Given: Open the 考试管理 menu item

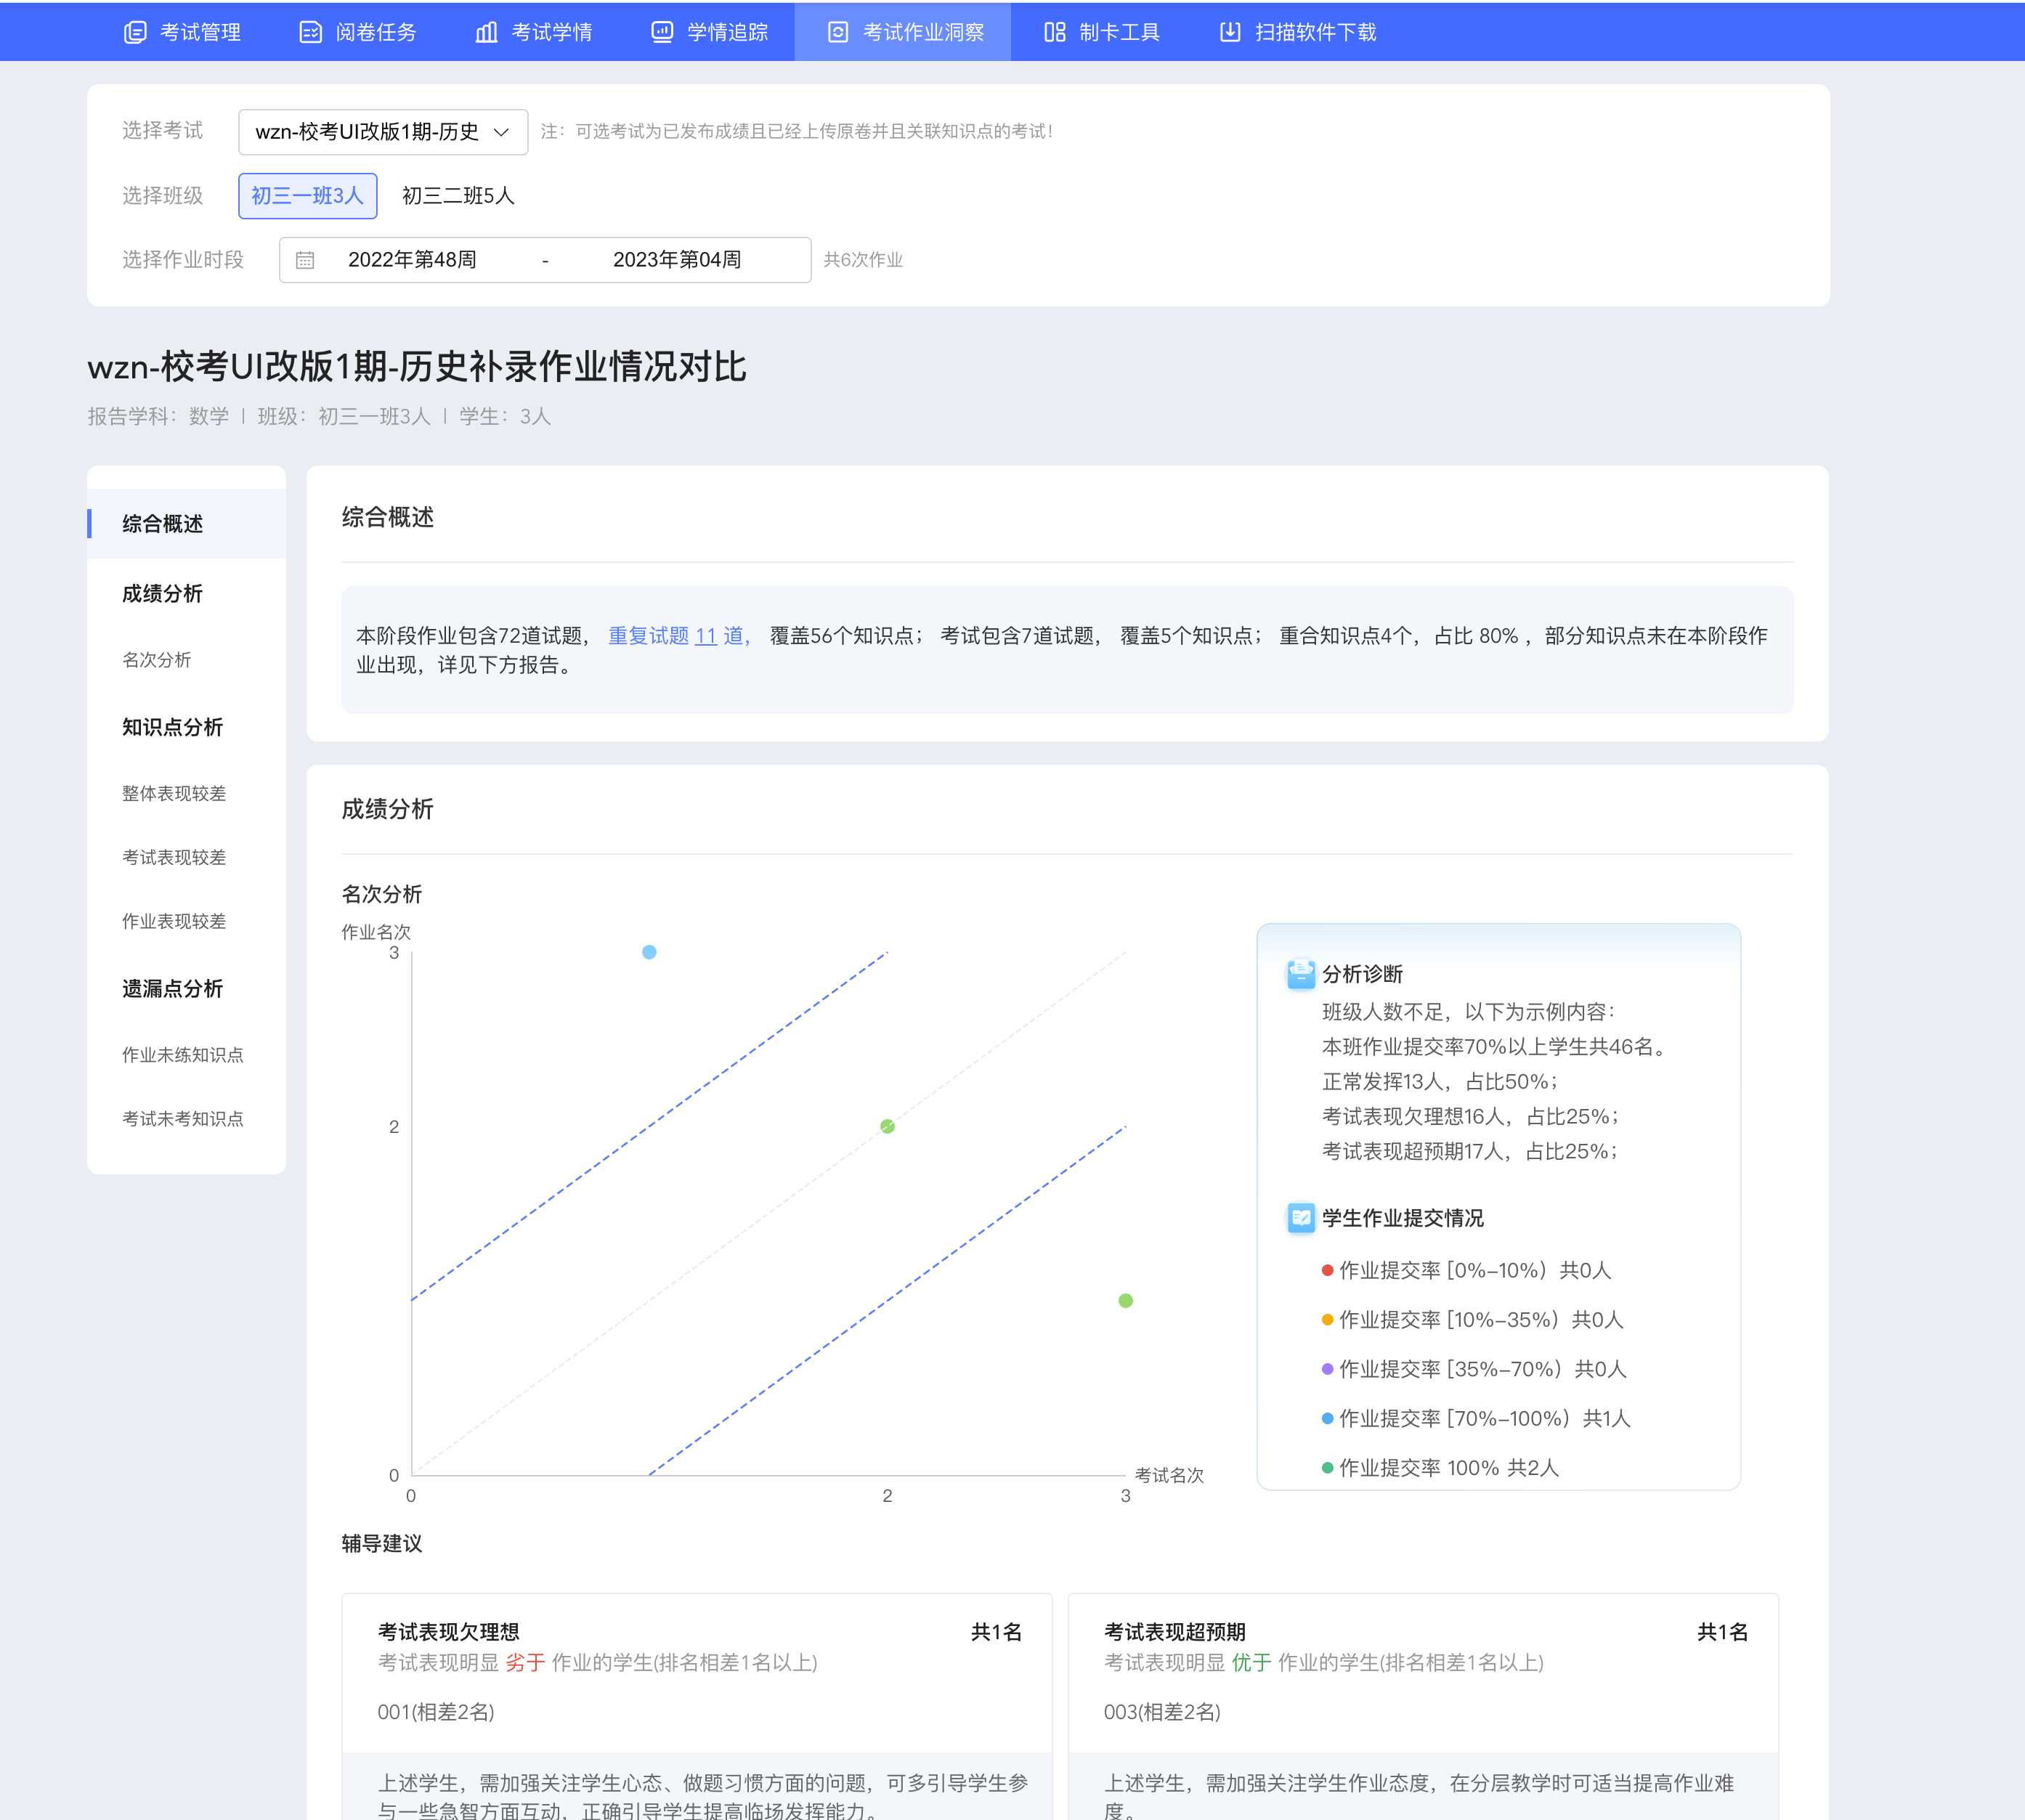Looking at the screenshot, I should (x=182, y=32).
